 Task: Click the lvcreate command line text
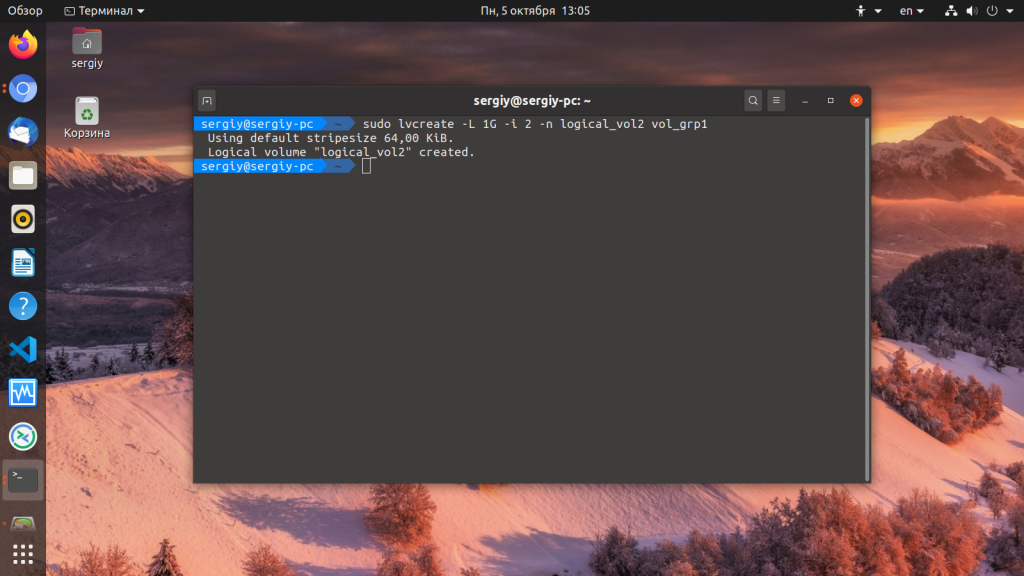point(535,124)
